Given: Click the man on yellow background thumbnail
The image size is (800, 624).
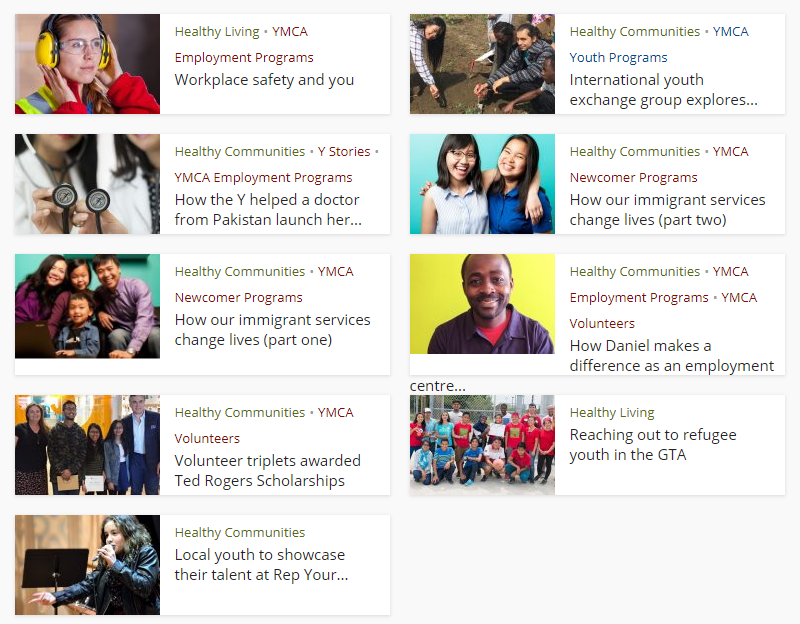Looking at the screenshot, I should (482, 304).
